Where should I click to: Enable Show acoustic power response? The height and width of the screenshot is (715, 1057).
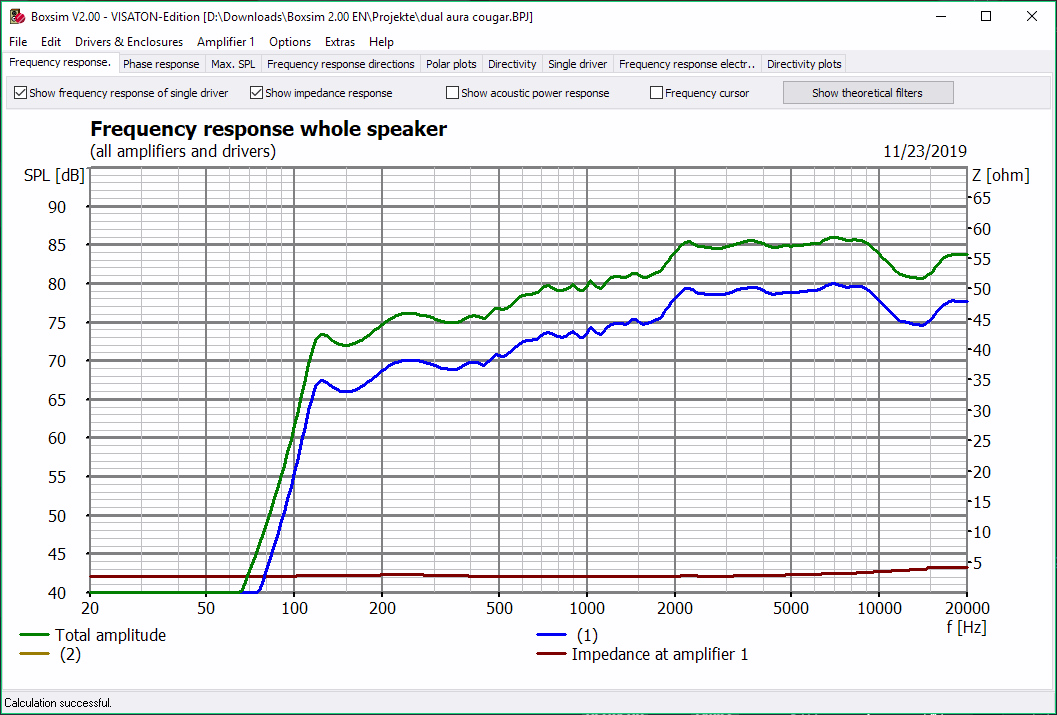pyautogui.click(x=452, y=93)
